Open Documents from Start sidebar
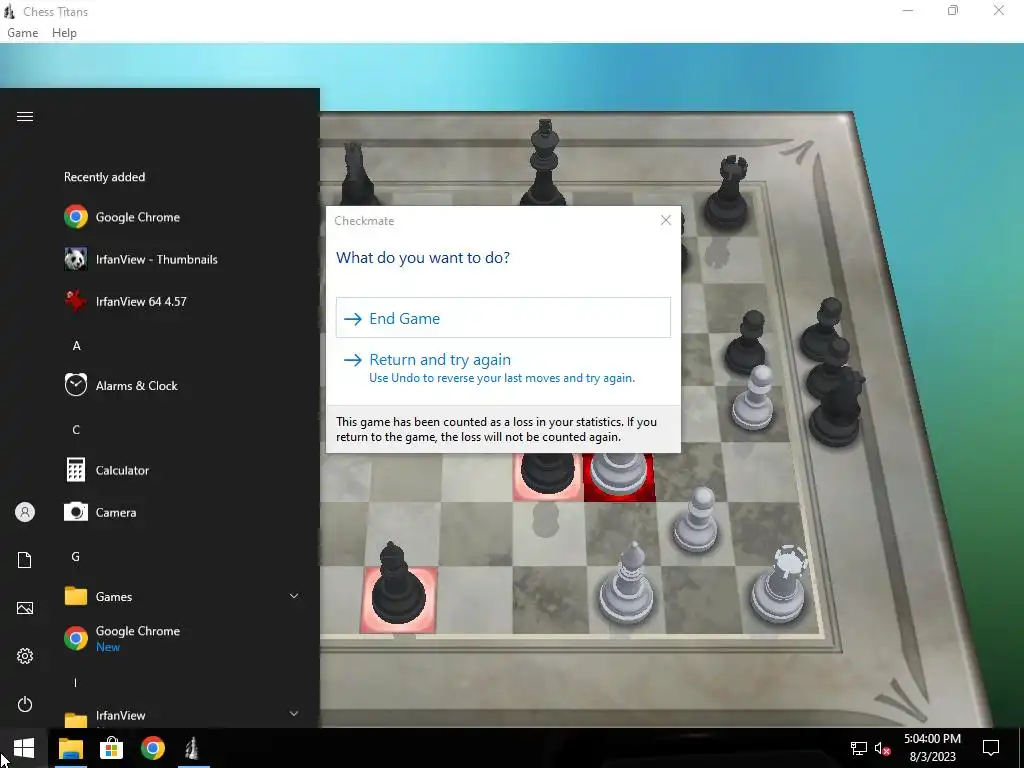The image size is (1024, 768). tap(25, 560)
